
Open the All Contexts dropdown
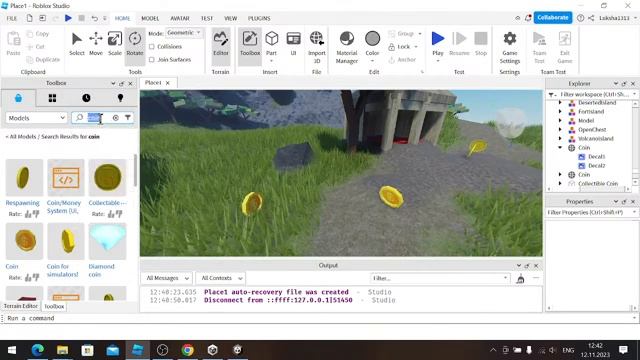(x=221, y=278)
